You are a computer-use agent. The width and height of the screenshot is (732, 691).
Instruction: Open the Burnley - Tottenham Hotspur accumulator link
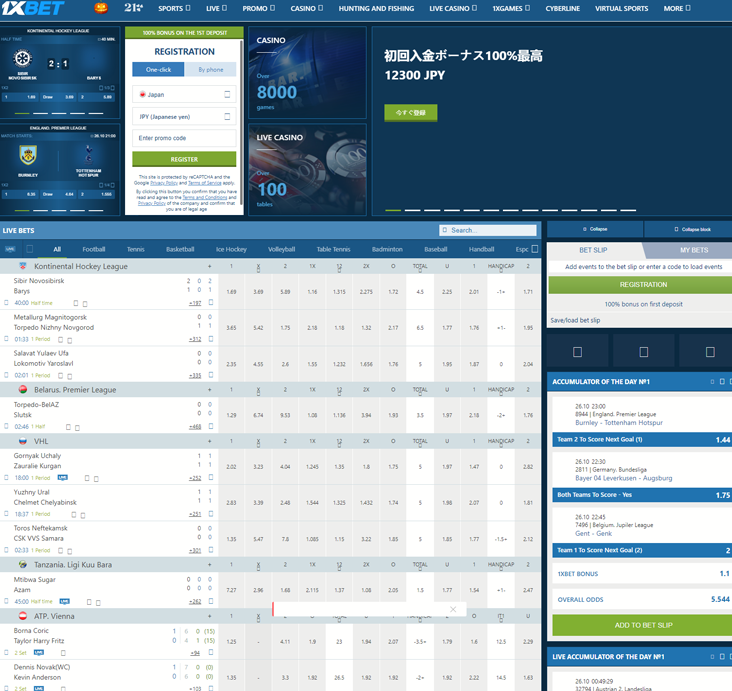point(619,423)
